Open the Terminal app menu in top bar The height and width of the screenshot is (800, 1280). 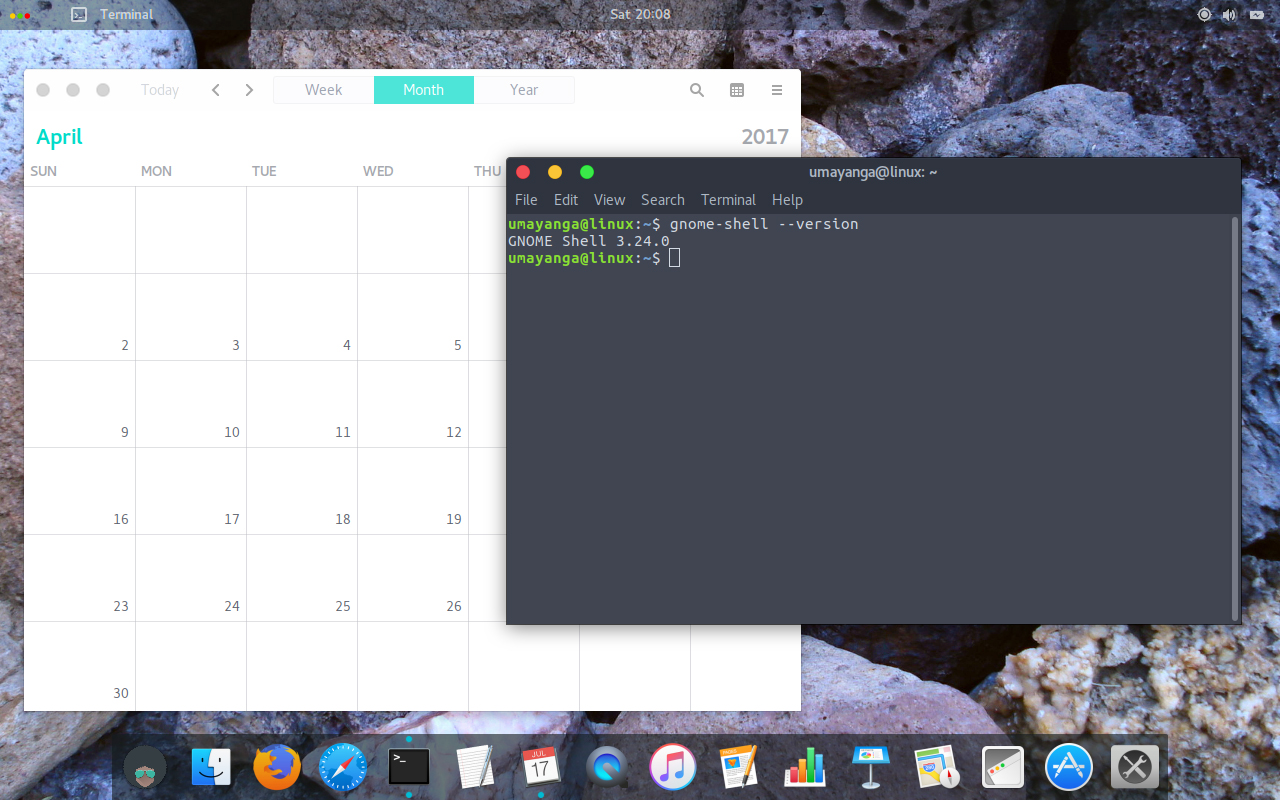(x=112, y=14)
